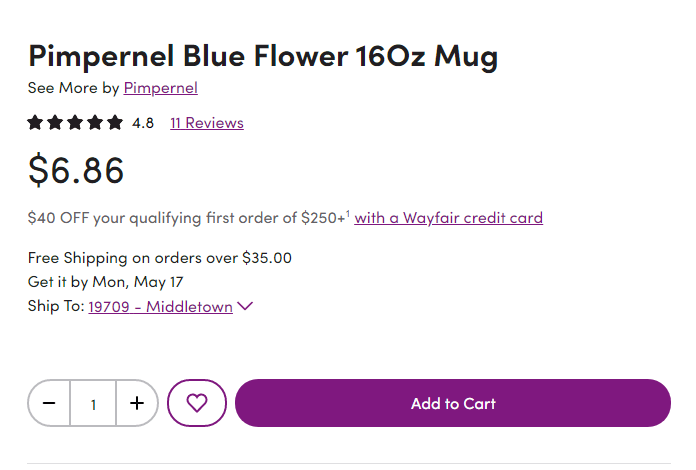Change the 19709 - Middletown shipping location
Image resolution: width=696 pixels, height=470 pixels.
pos(160,307)
